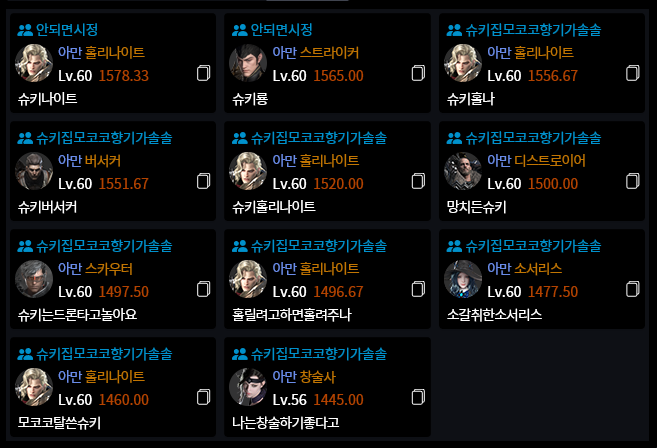This screenshot has width=657, height=448.
Task: Click the copy icon for 소갈취한소서리스
Action: (632, 289)
